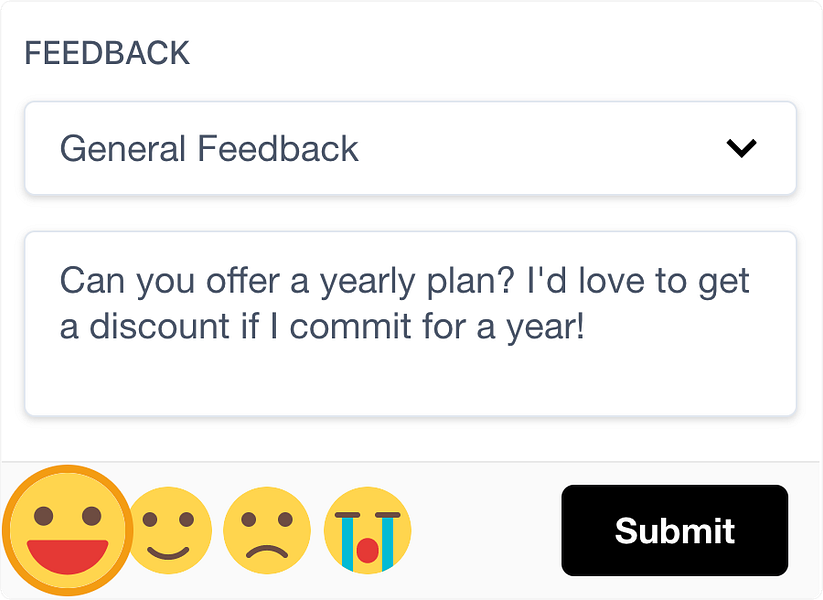
Task: Expand feedback type list via chevron
Action: pyautogui.click(x=741, y=148)
